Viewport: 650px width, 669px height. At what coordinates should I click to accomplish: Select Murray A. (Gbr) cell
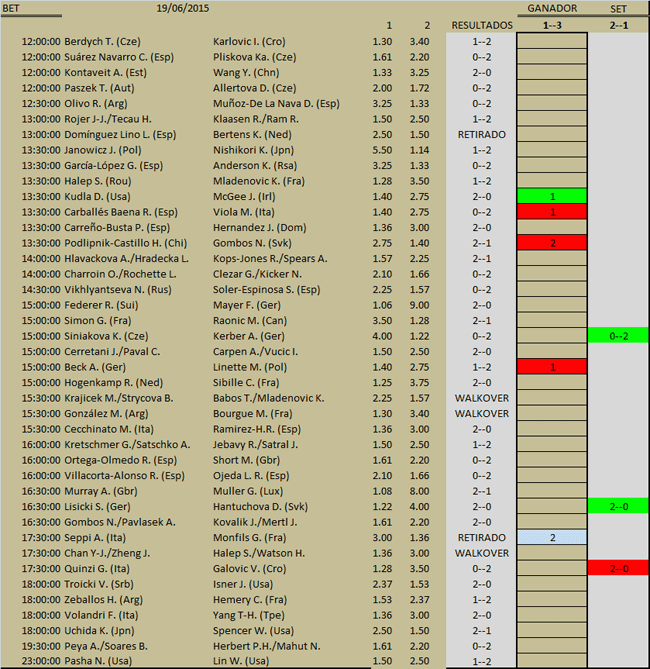click(x=101, y=492)
